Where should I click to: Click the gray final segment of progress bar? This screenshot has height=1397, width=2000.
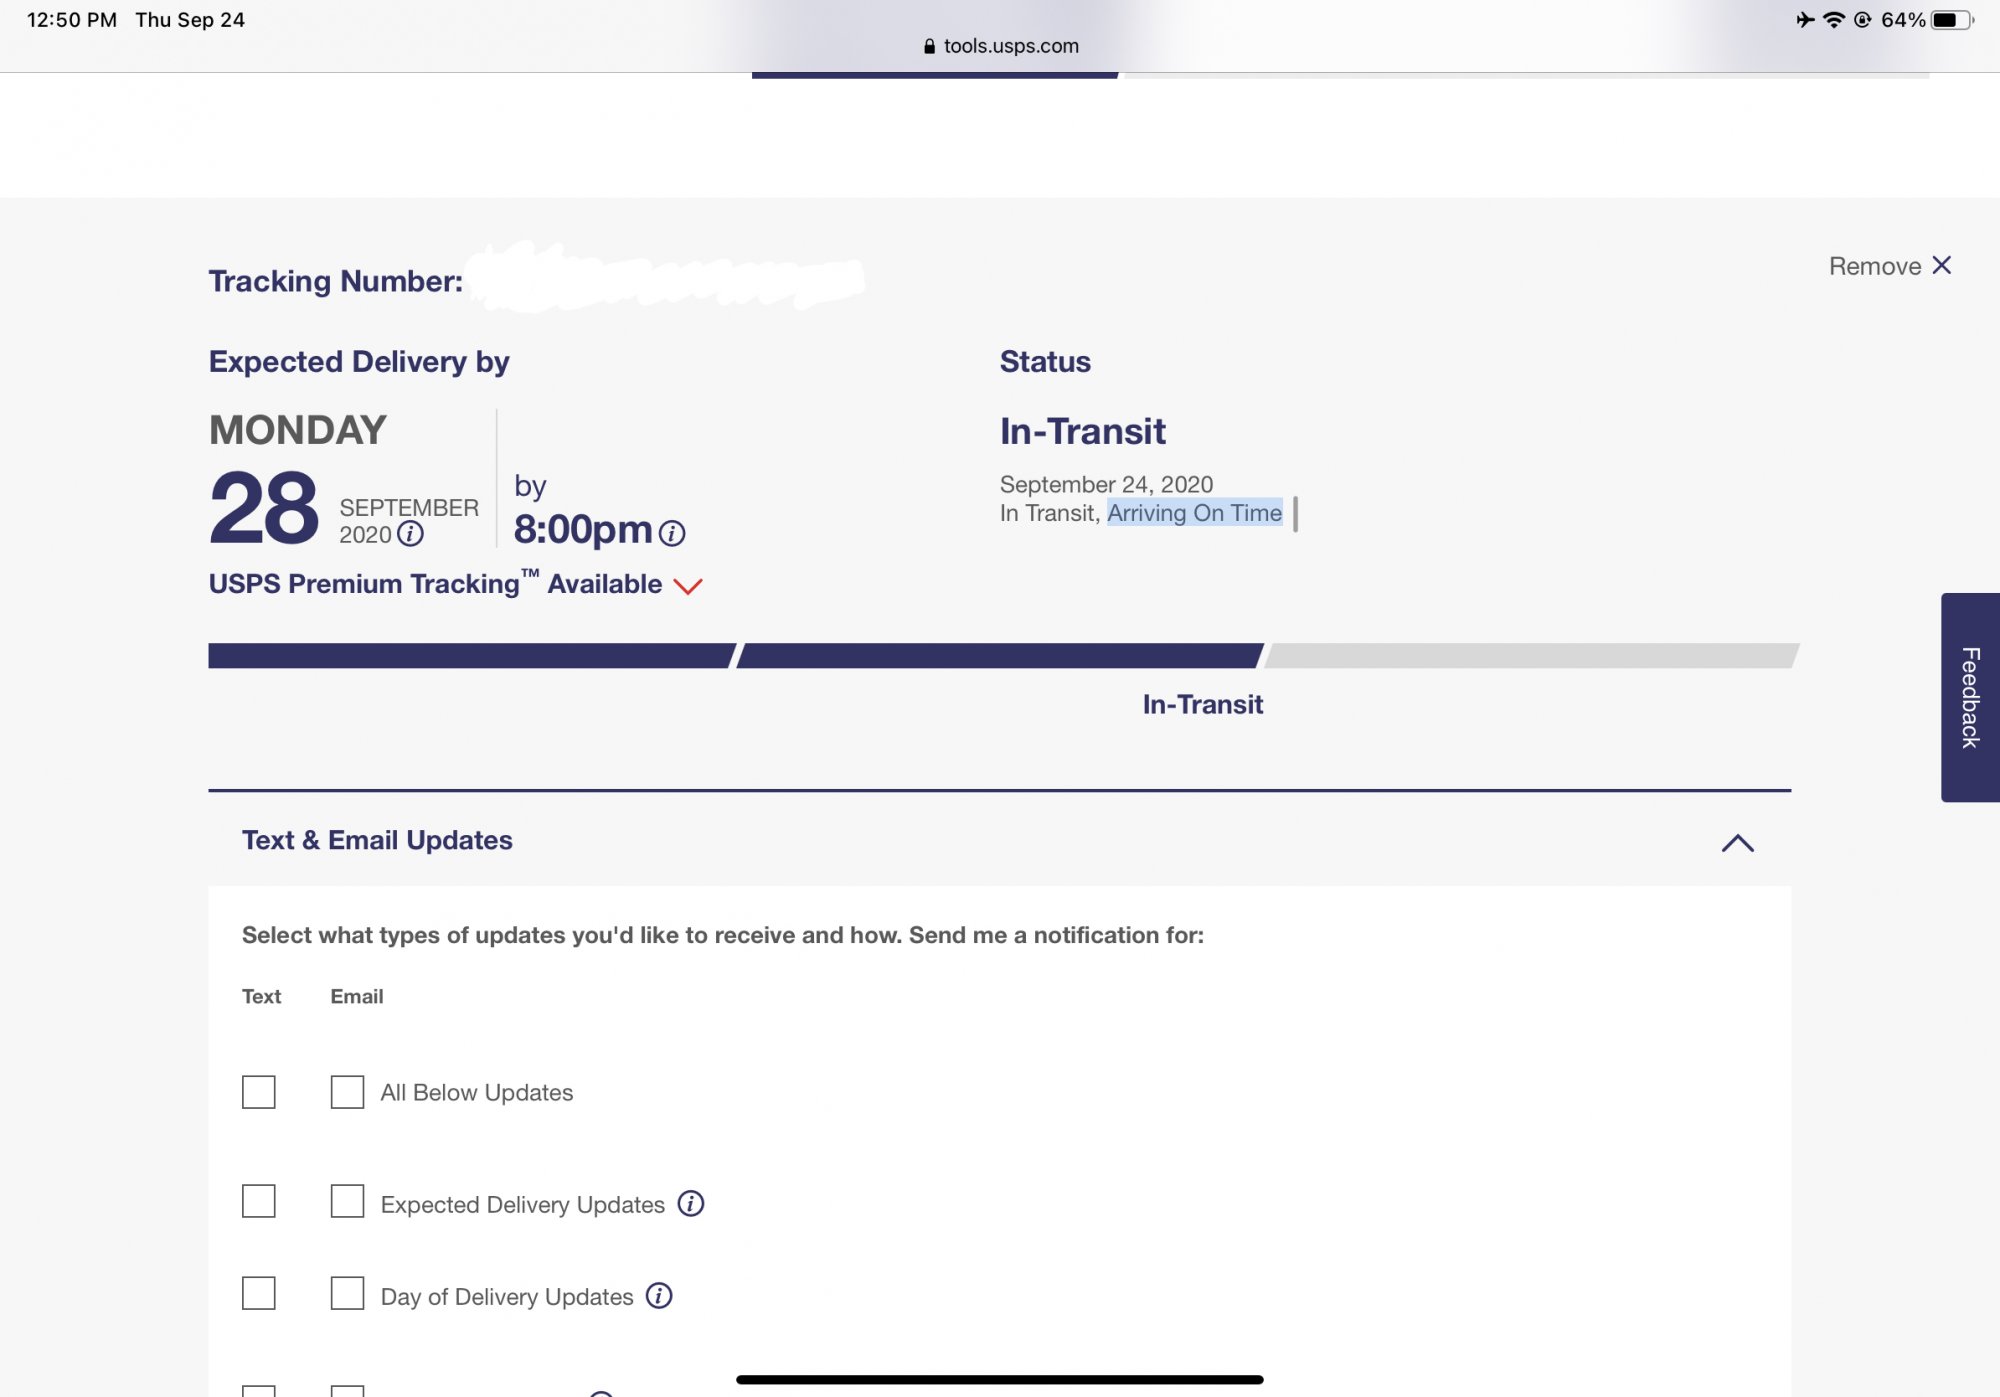[1532, 656]
